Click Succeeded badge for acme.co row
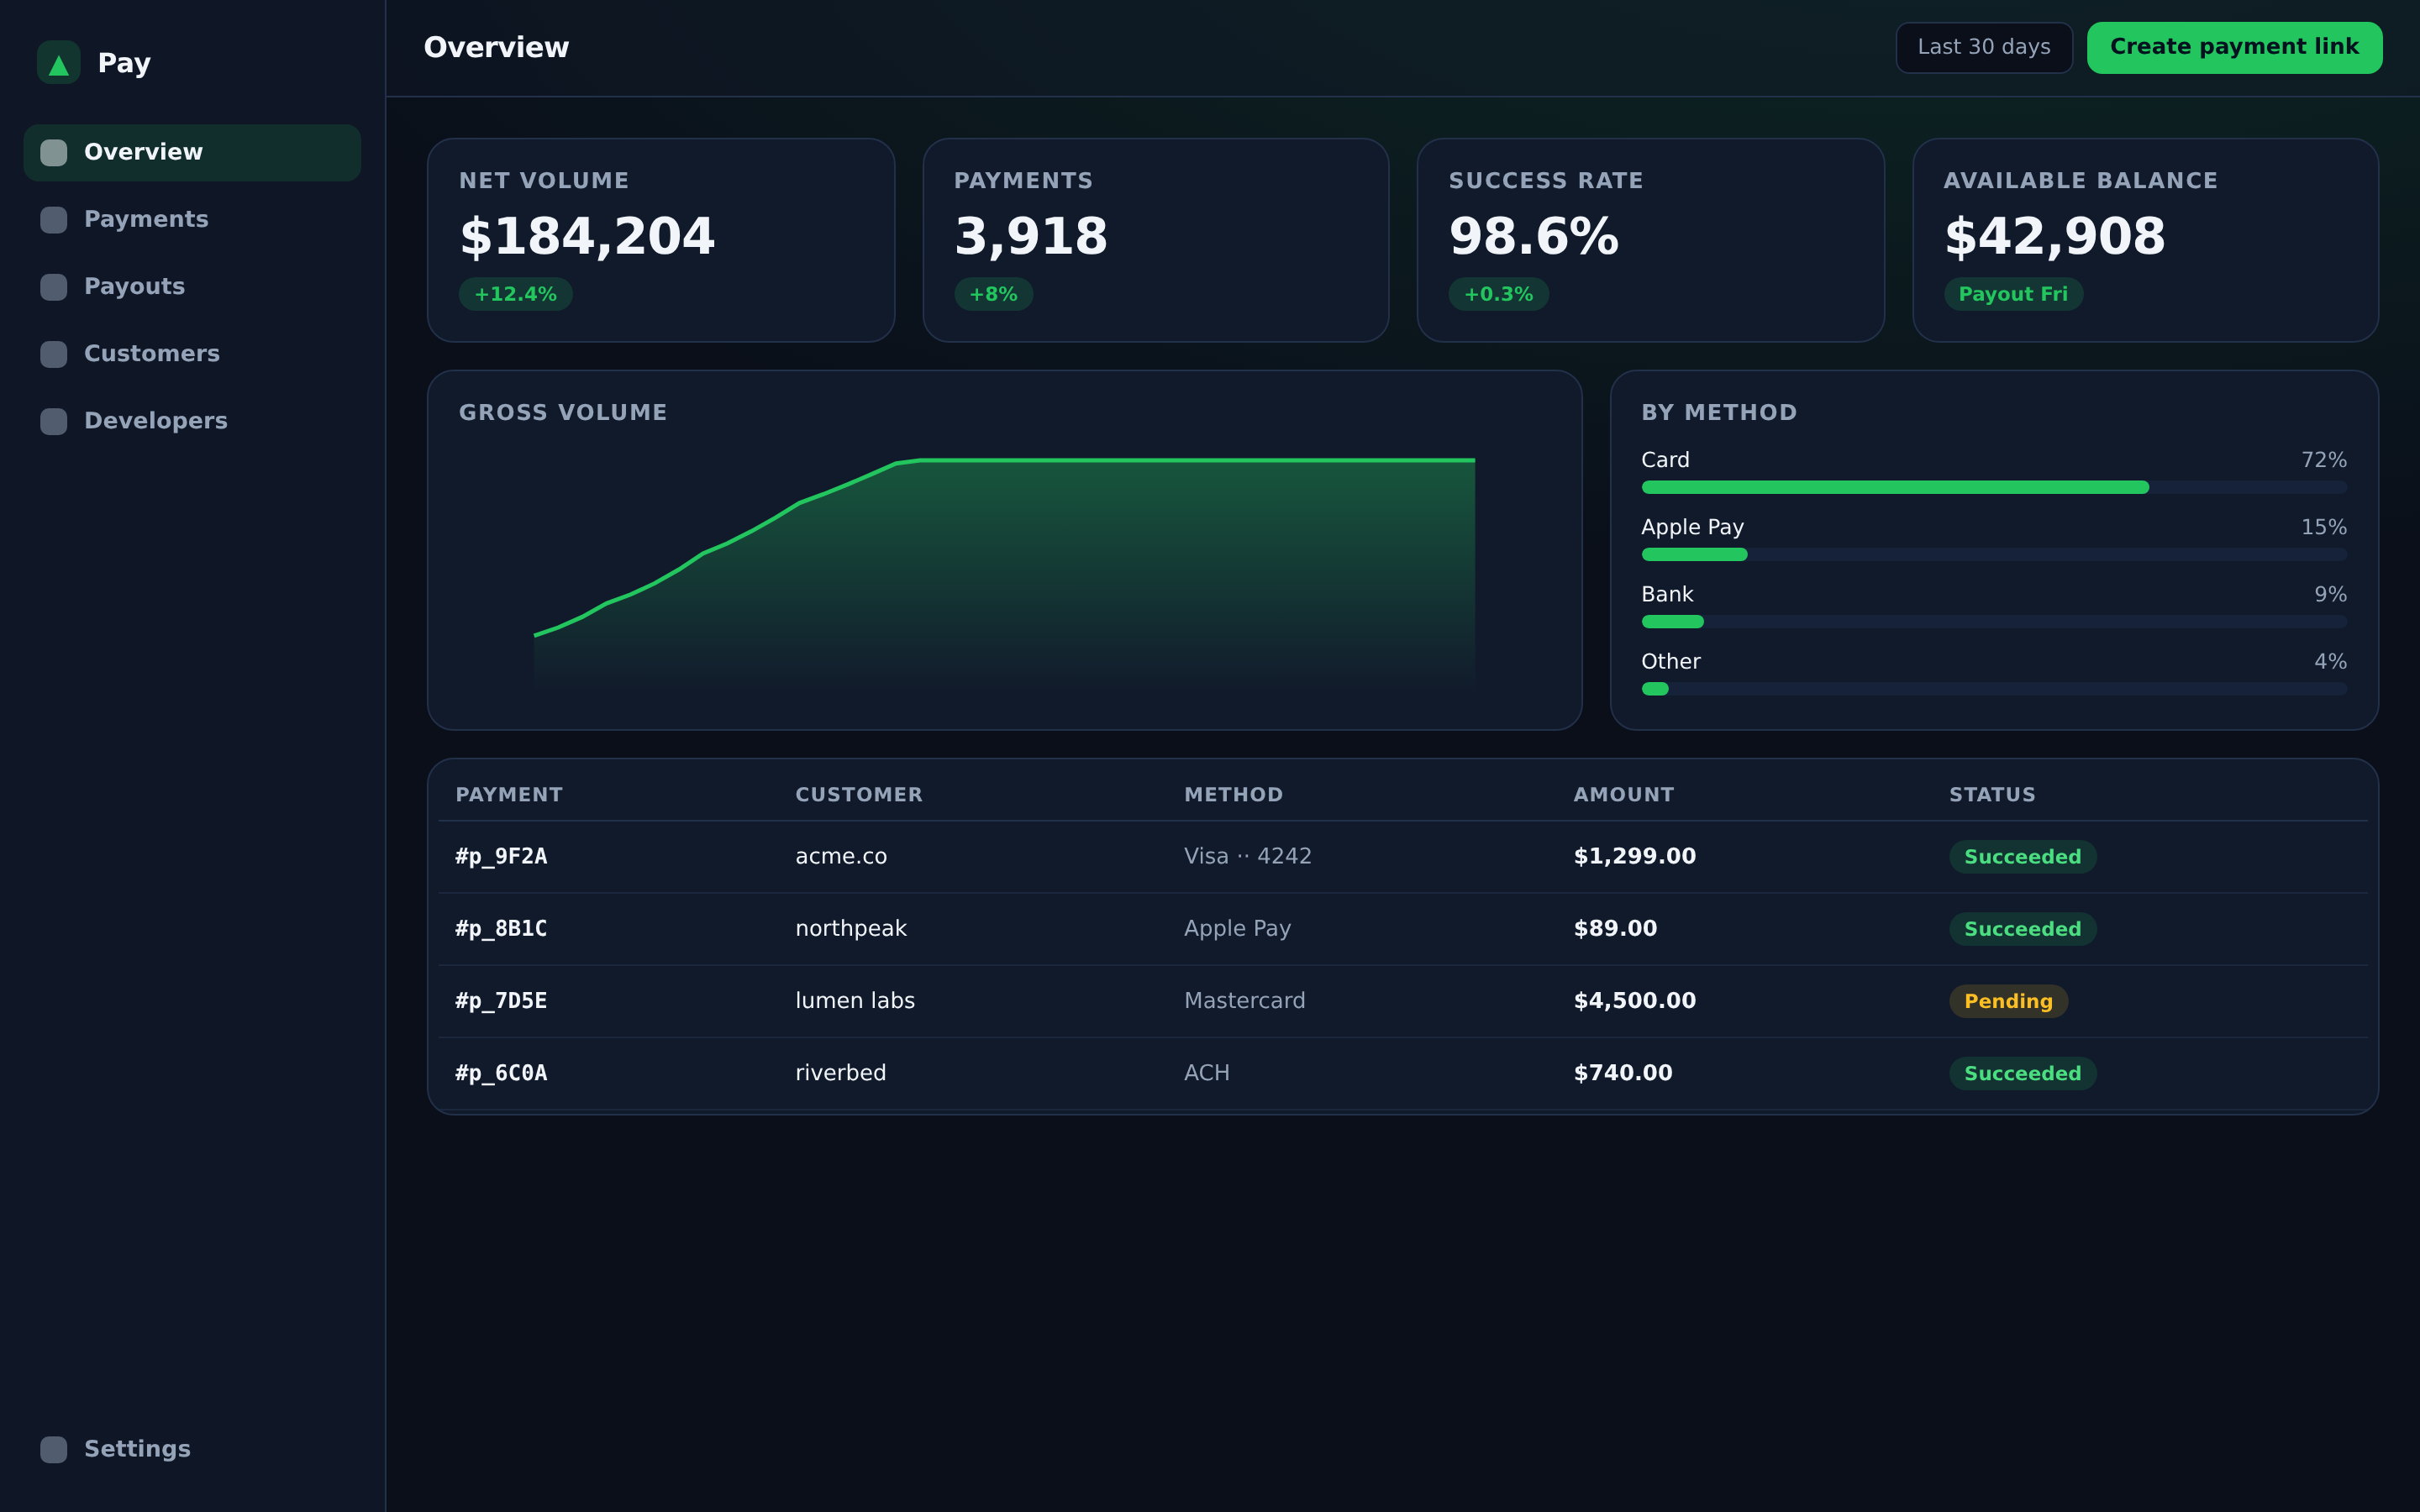This screenshot has width=2420, height=1512. tap(2022, 857)
